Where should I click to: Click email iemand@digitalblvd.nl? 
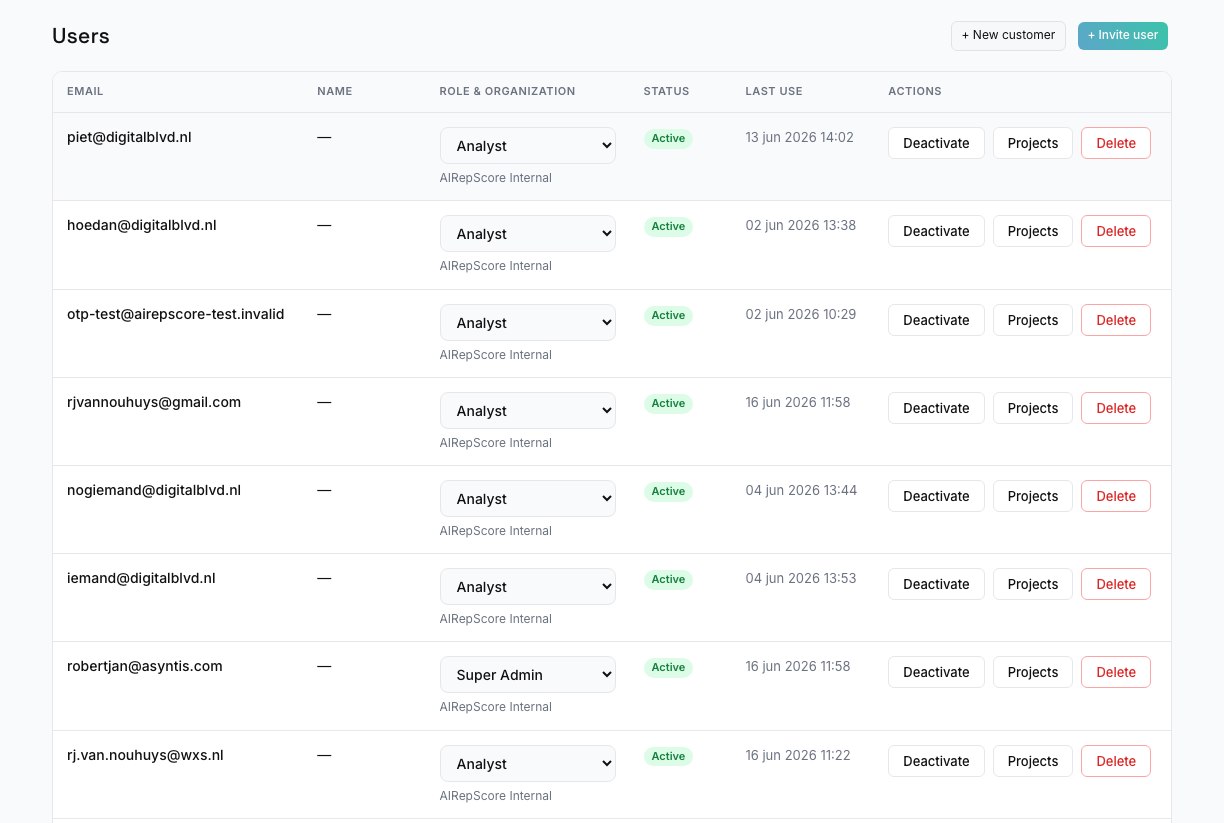tap(141, 578)
